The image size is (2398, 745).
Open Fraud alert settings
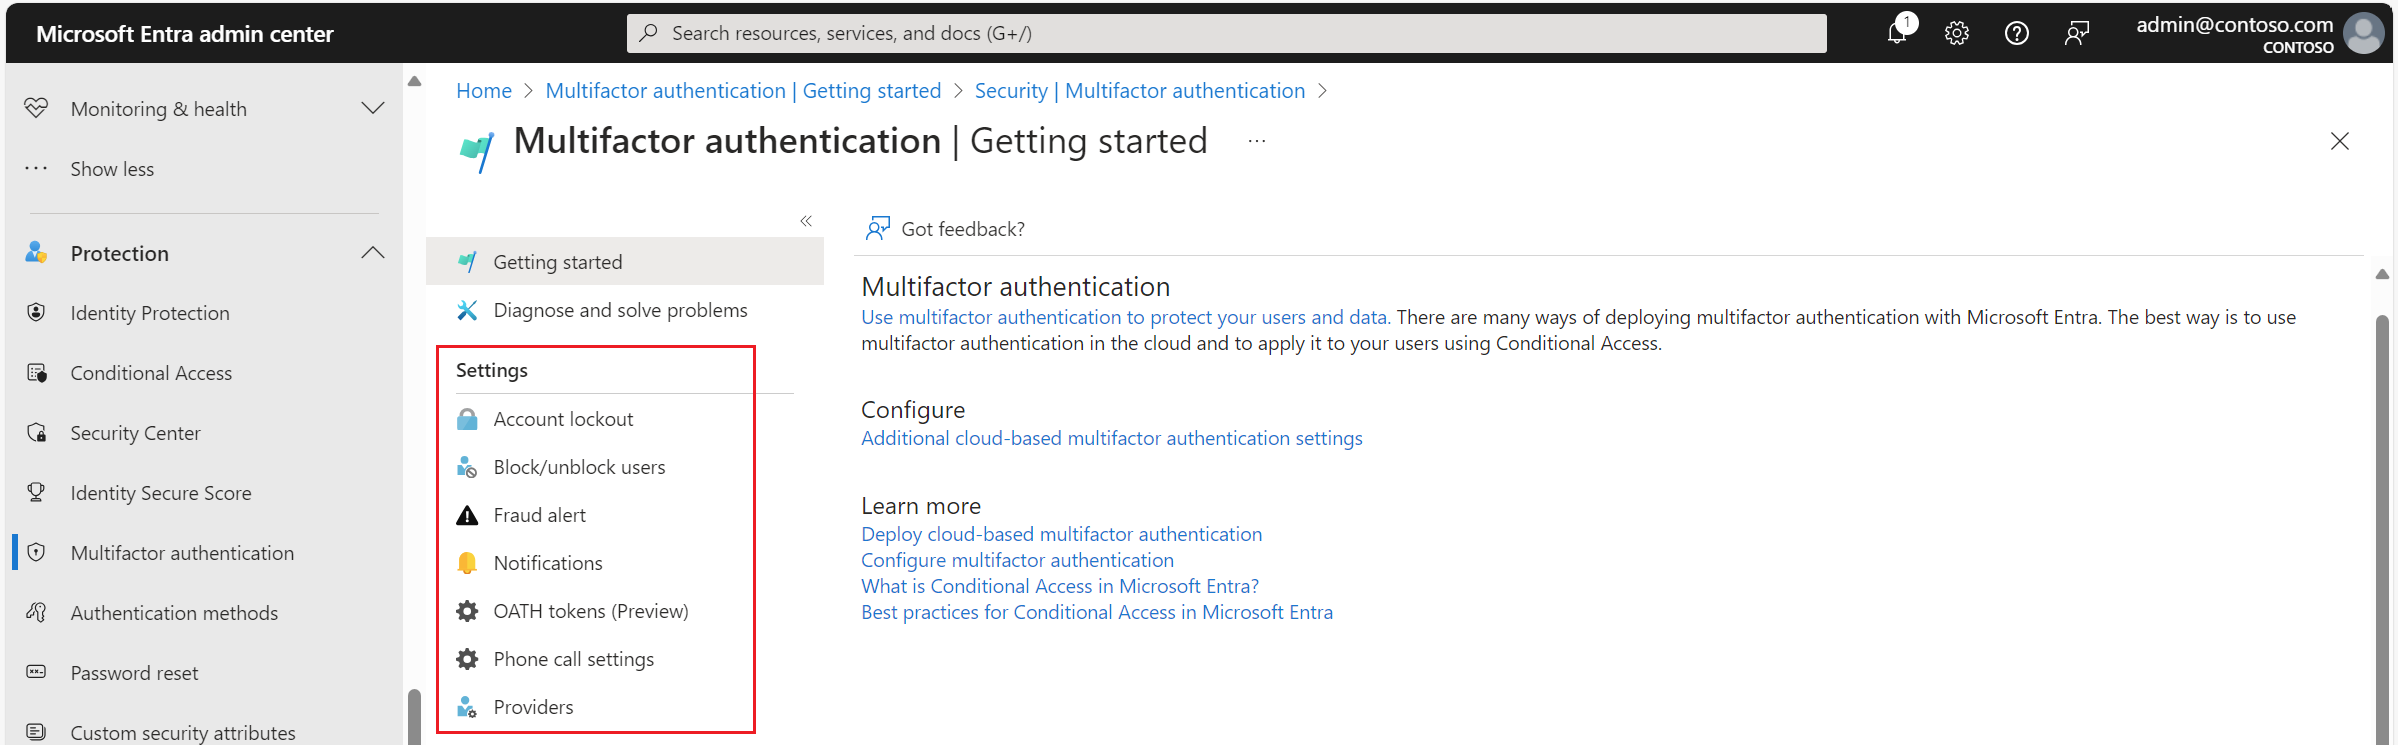pos(539,515)
